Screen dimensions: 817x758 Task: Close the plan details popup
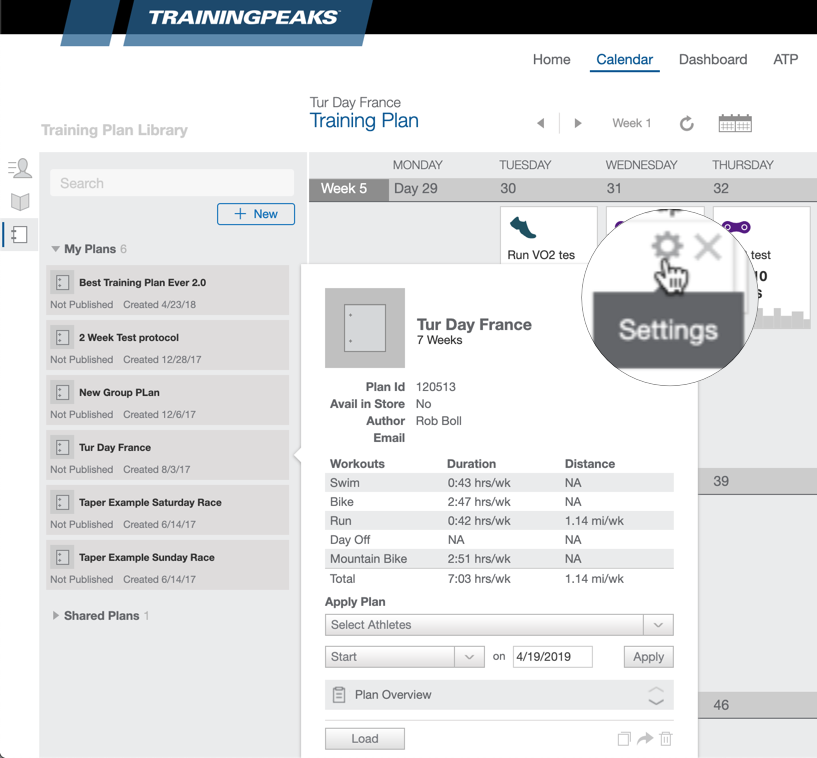708,246
